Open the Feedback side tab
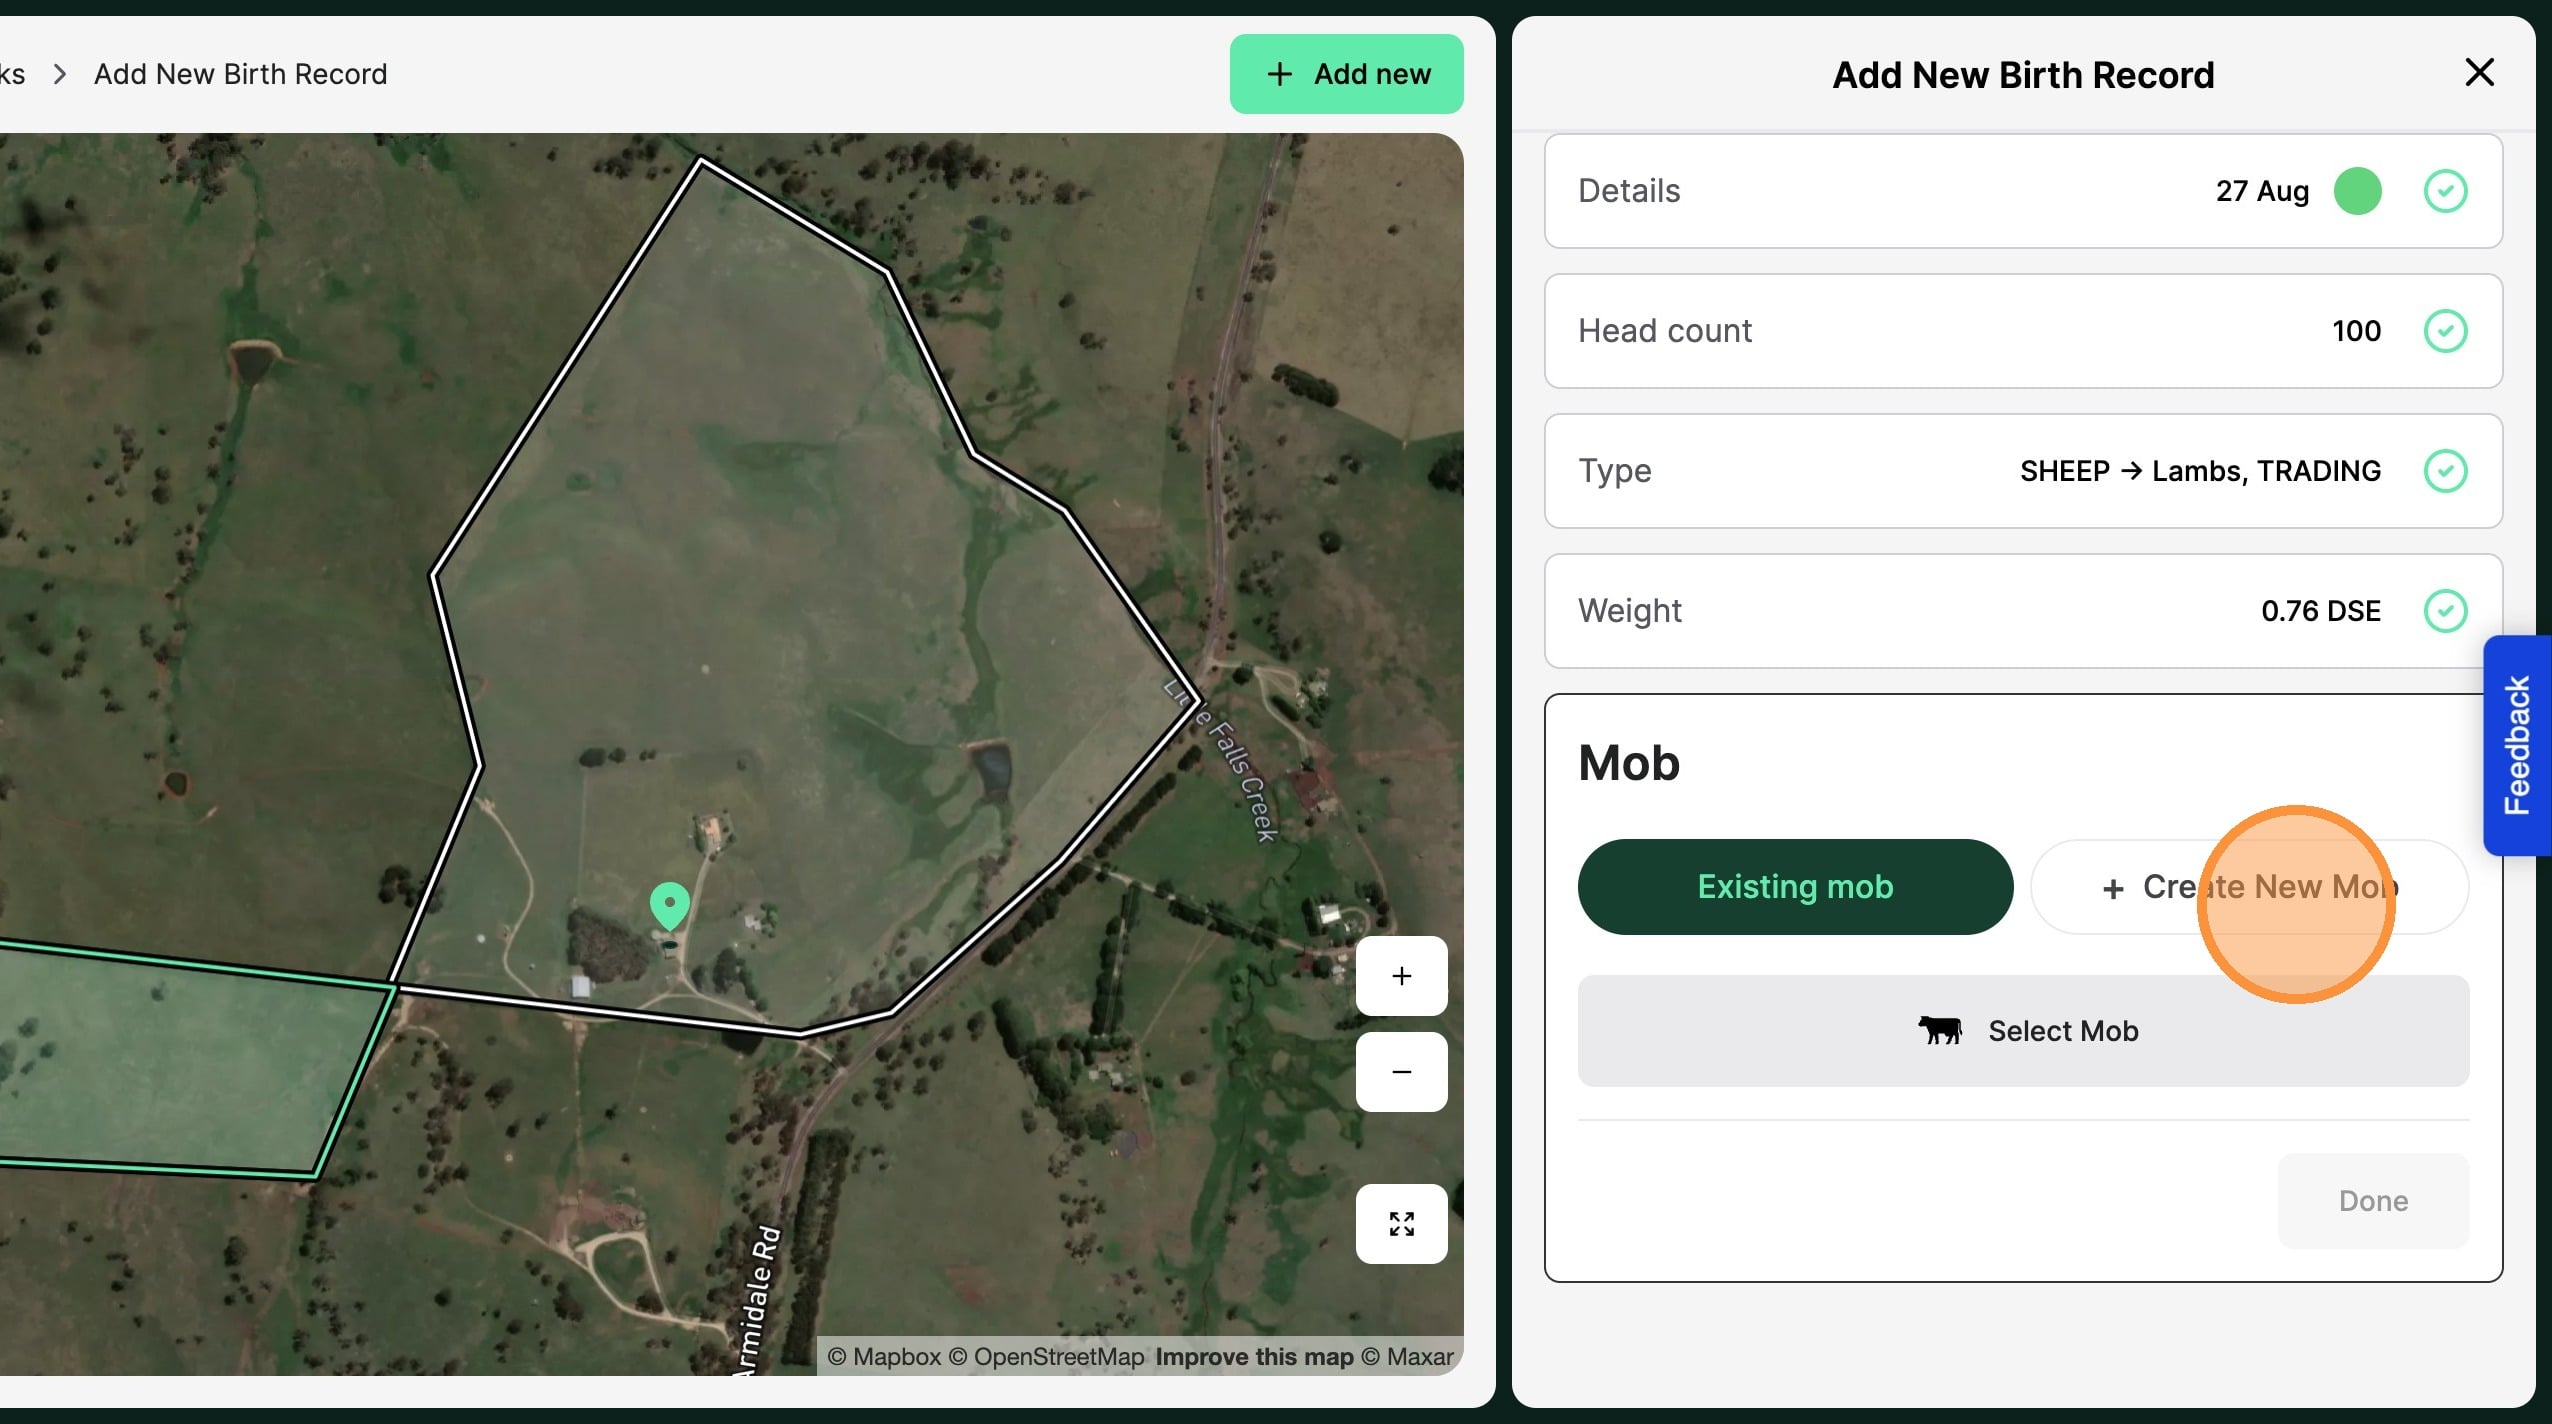The width and height of the screenshot is (2552, 1424). 2517,745
